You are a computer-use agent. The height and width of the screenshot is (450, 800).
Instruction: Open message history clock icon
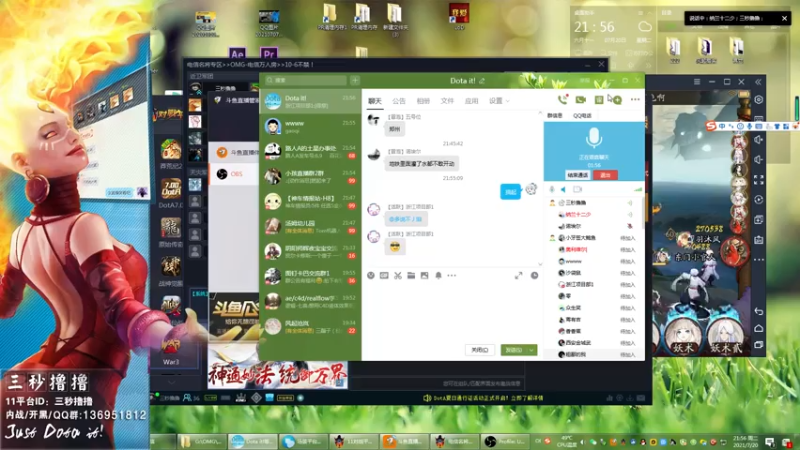point(534,276)
